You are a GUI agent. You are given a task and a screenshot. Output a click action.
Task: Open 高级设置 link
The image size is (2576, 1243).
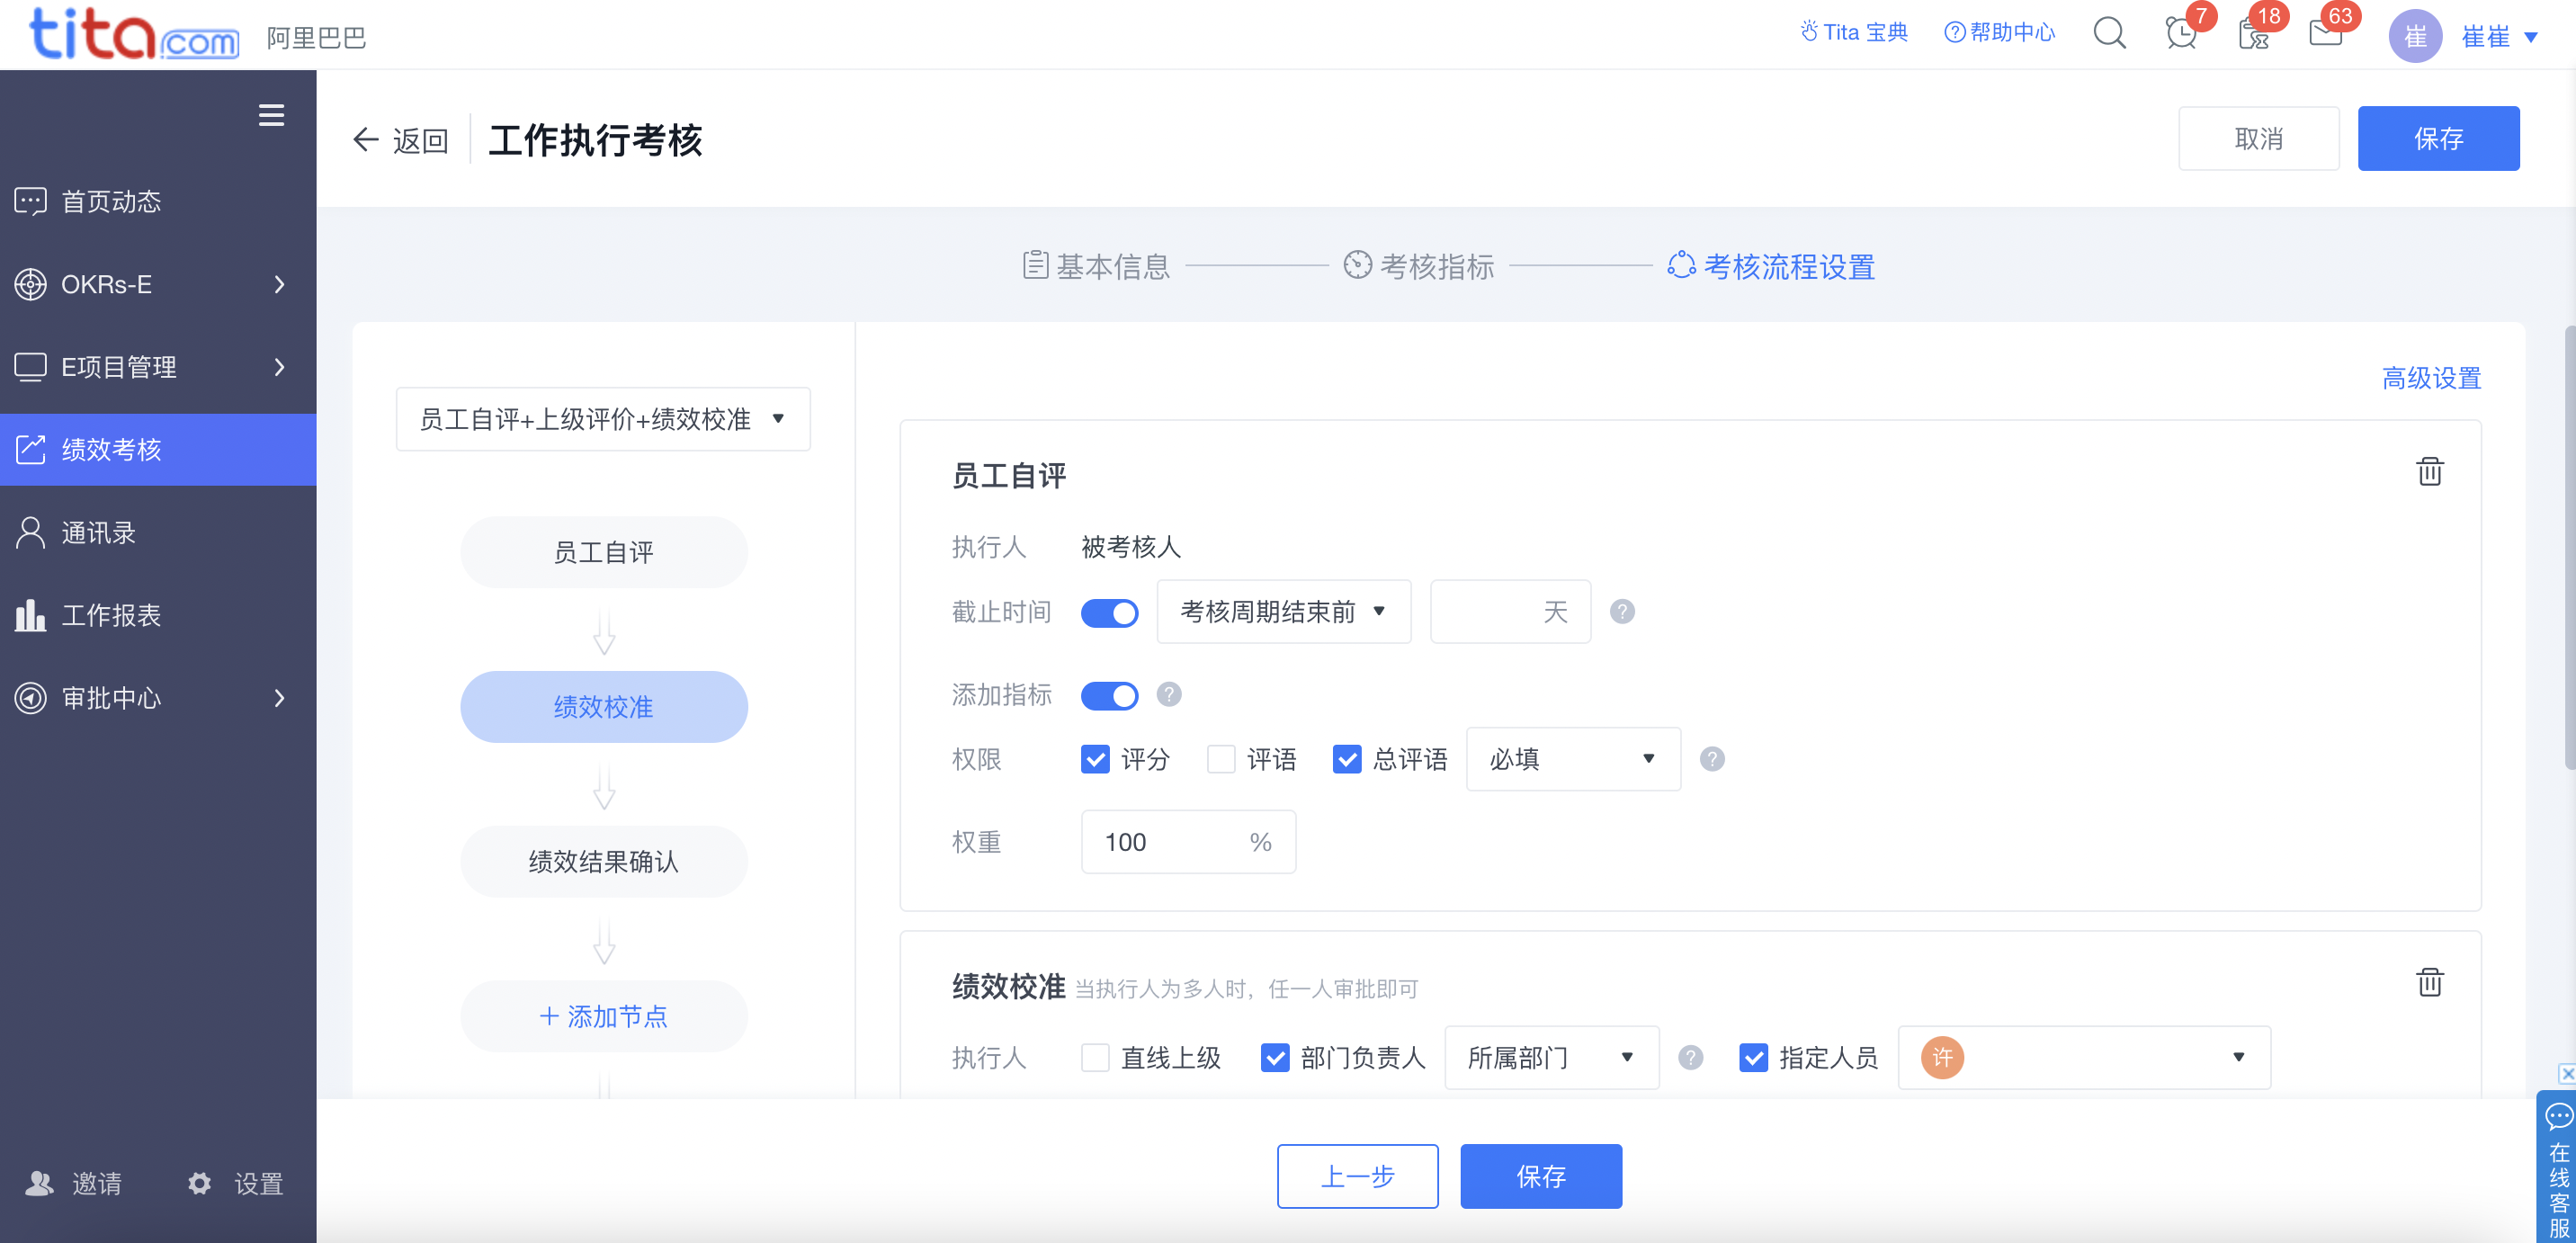(2431, 378)
